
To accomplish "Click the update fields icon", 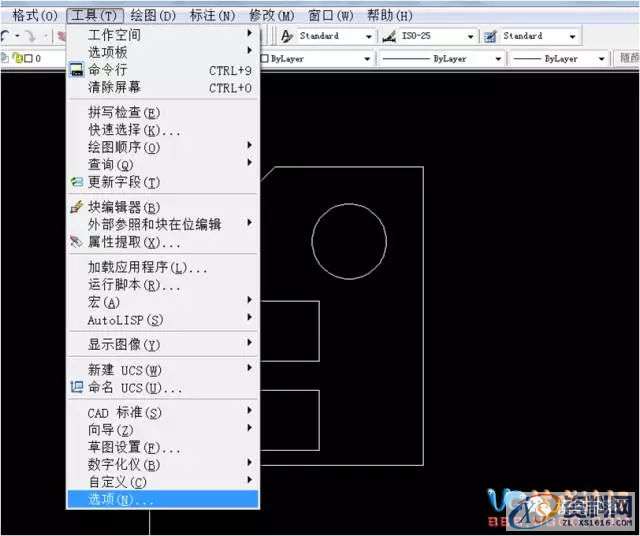I will click(77, 182).
